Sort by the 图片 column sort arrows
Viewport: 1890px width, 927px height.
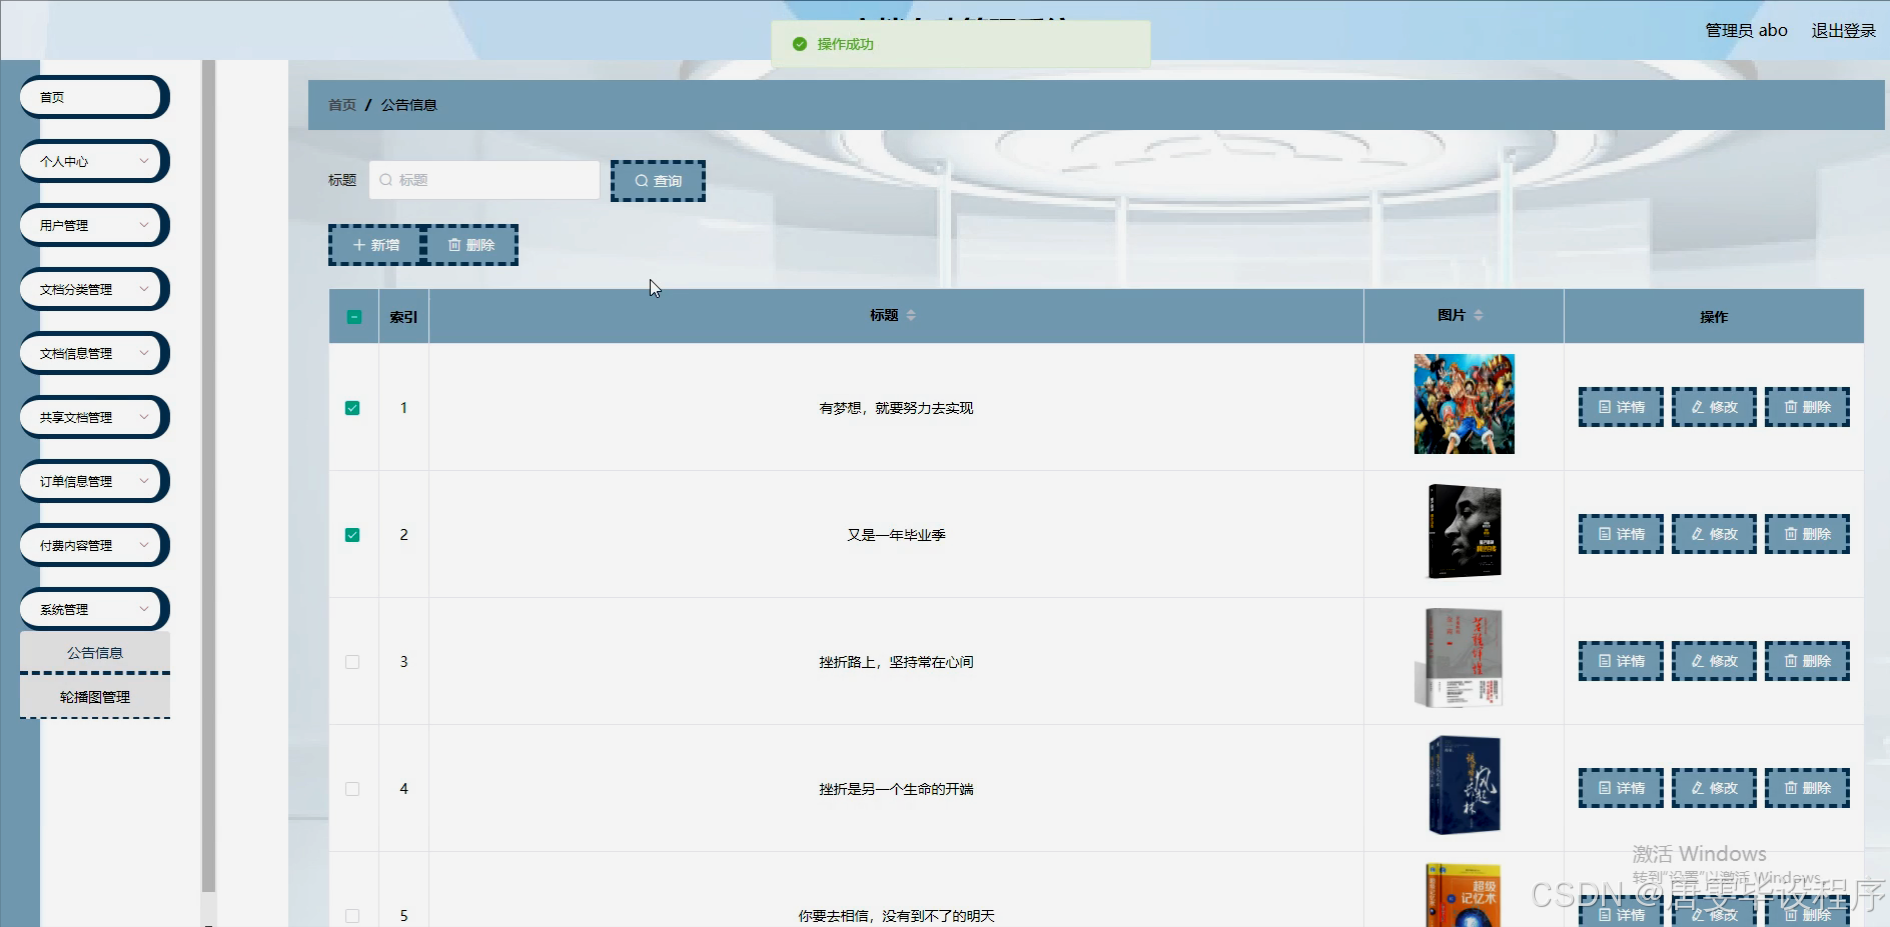(x=1478, y=315)
